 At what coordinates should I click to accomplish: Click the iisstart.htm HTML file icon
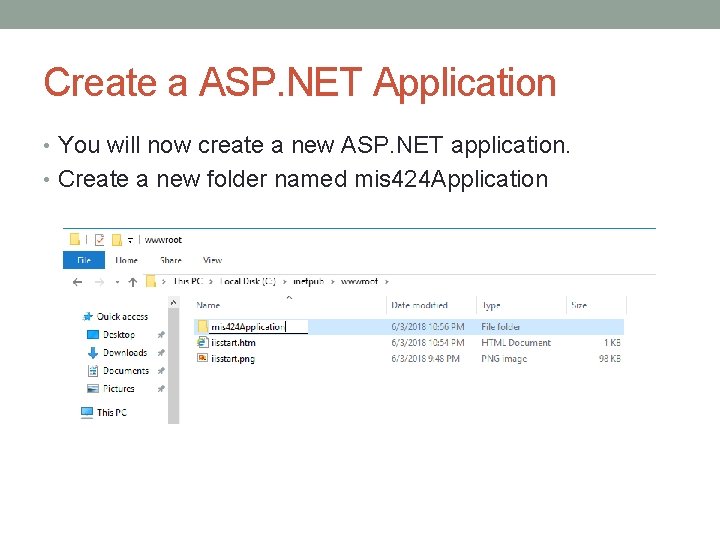click(x=202, y=342)
